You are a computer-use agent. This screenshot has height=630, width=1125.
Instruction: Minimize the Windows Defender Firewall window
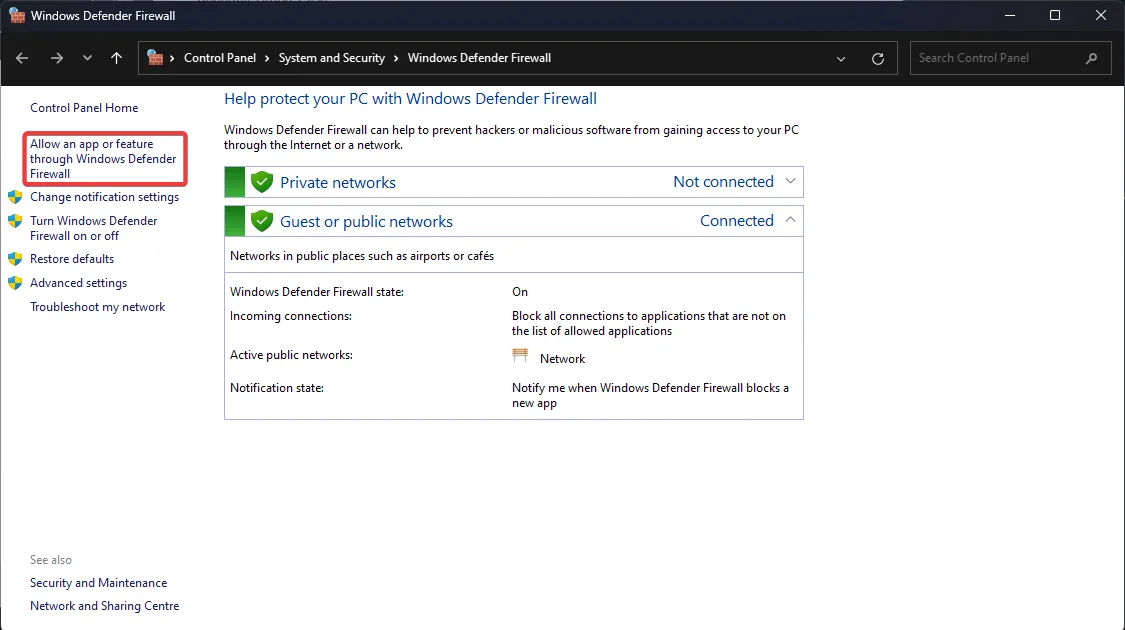[1010, 15]
